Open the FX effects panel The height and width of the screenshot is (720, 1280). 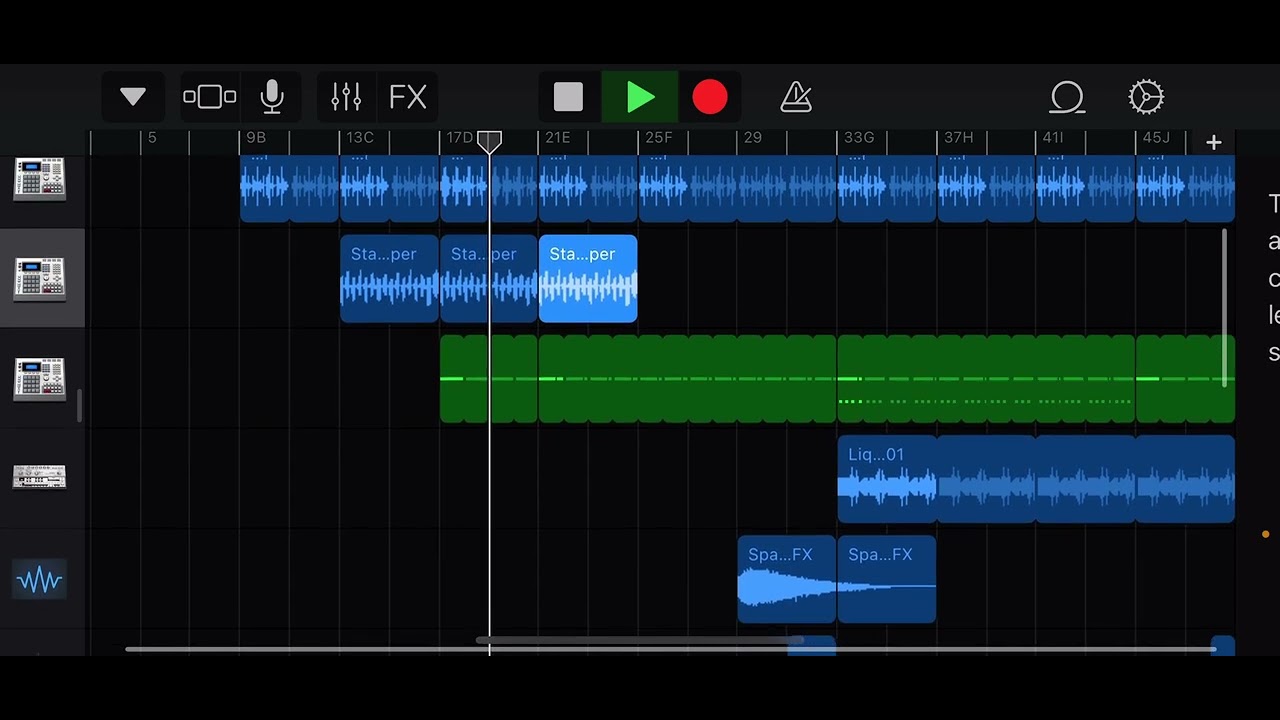[x=408, y=97]
